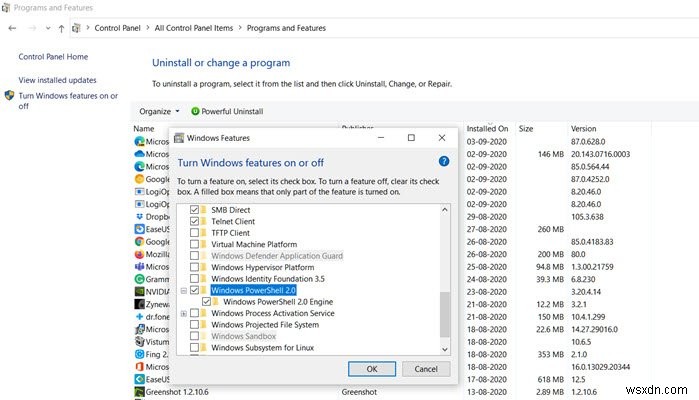Select Windows Defender Application Guard item
Screen dimensions: 699x400
pyautogui.click(x=277, y=256)
